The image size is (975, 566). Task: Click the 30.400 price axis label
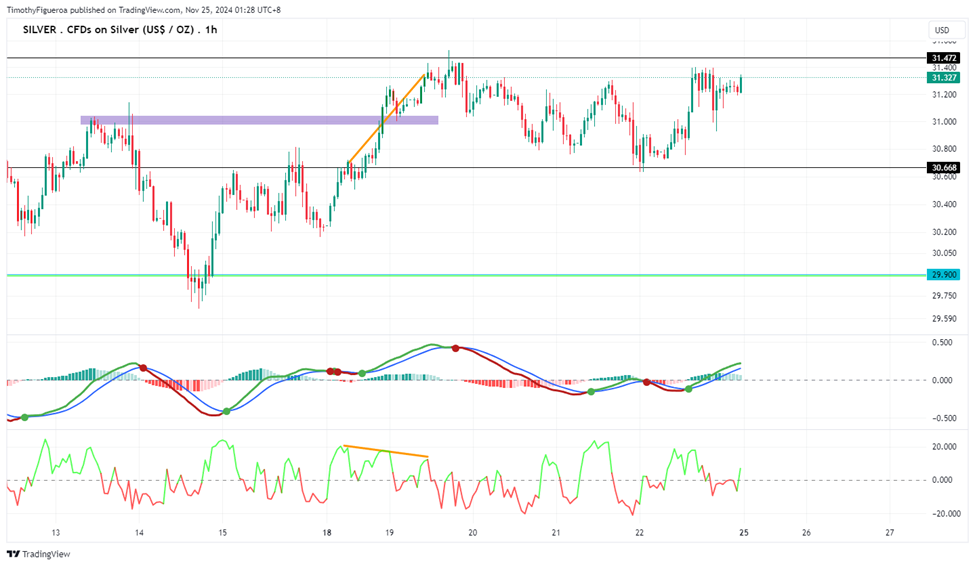click(944, 204)
